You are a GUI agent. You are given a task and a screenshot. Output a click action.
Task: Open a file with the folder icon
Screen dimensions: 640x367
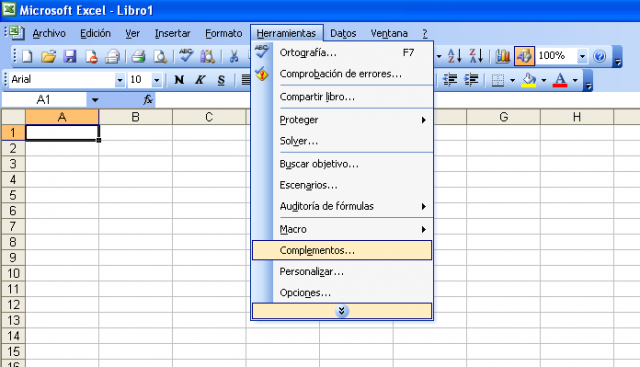(49, 56)
